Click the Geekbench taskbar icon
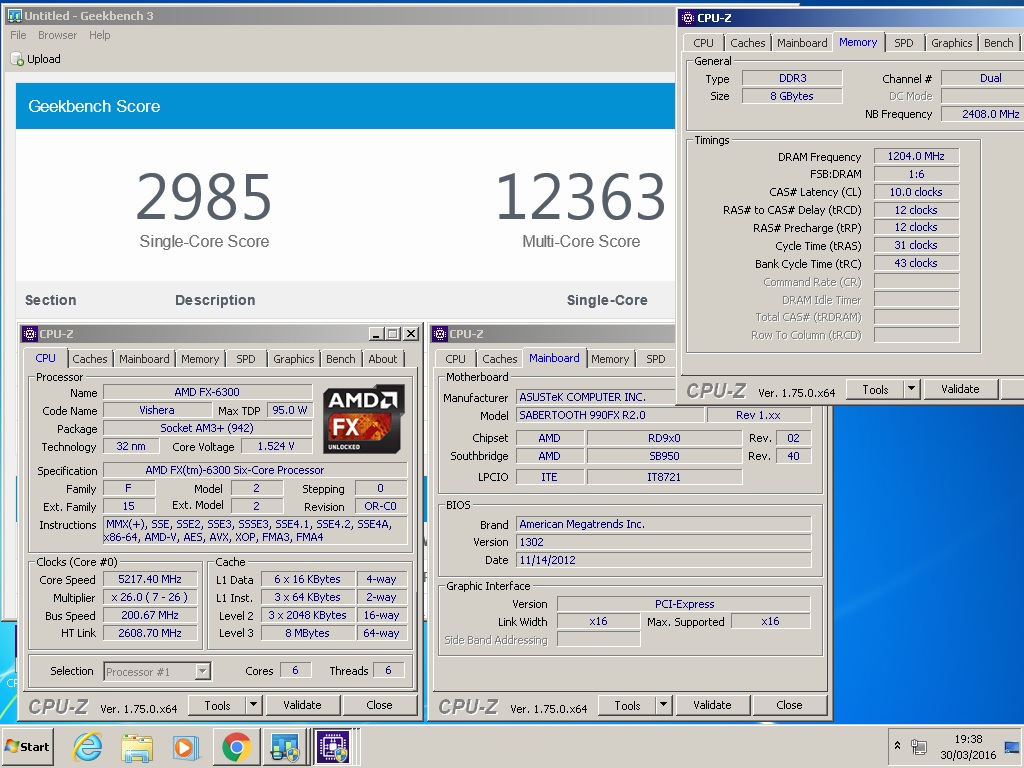Screen dimensions: 1024x768 (x=285, y=746)
